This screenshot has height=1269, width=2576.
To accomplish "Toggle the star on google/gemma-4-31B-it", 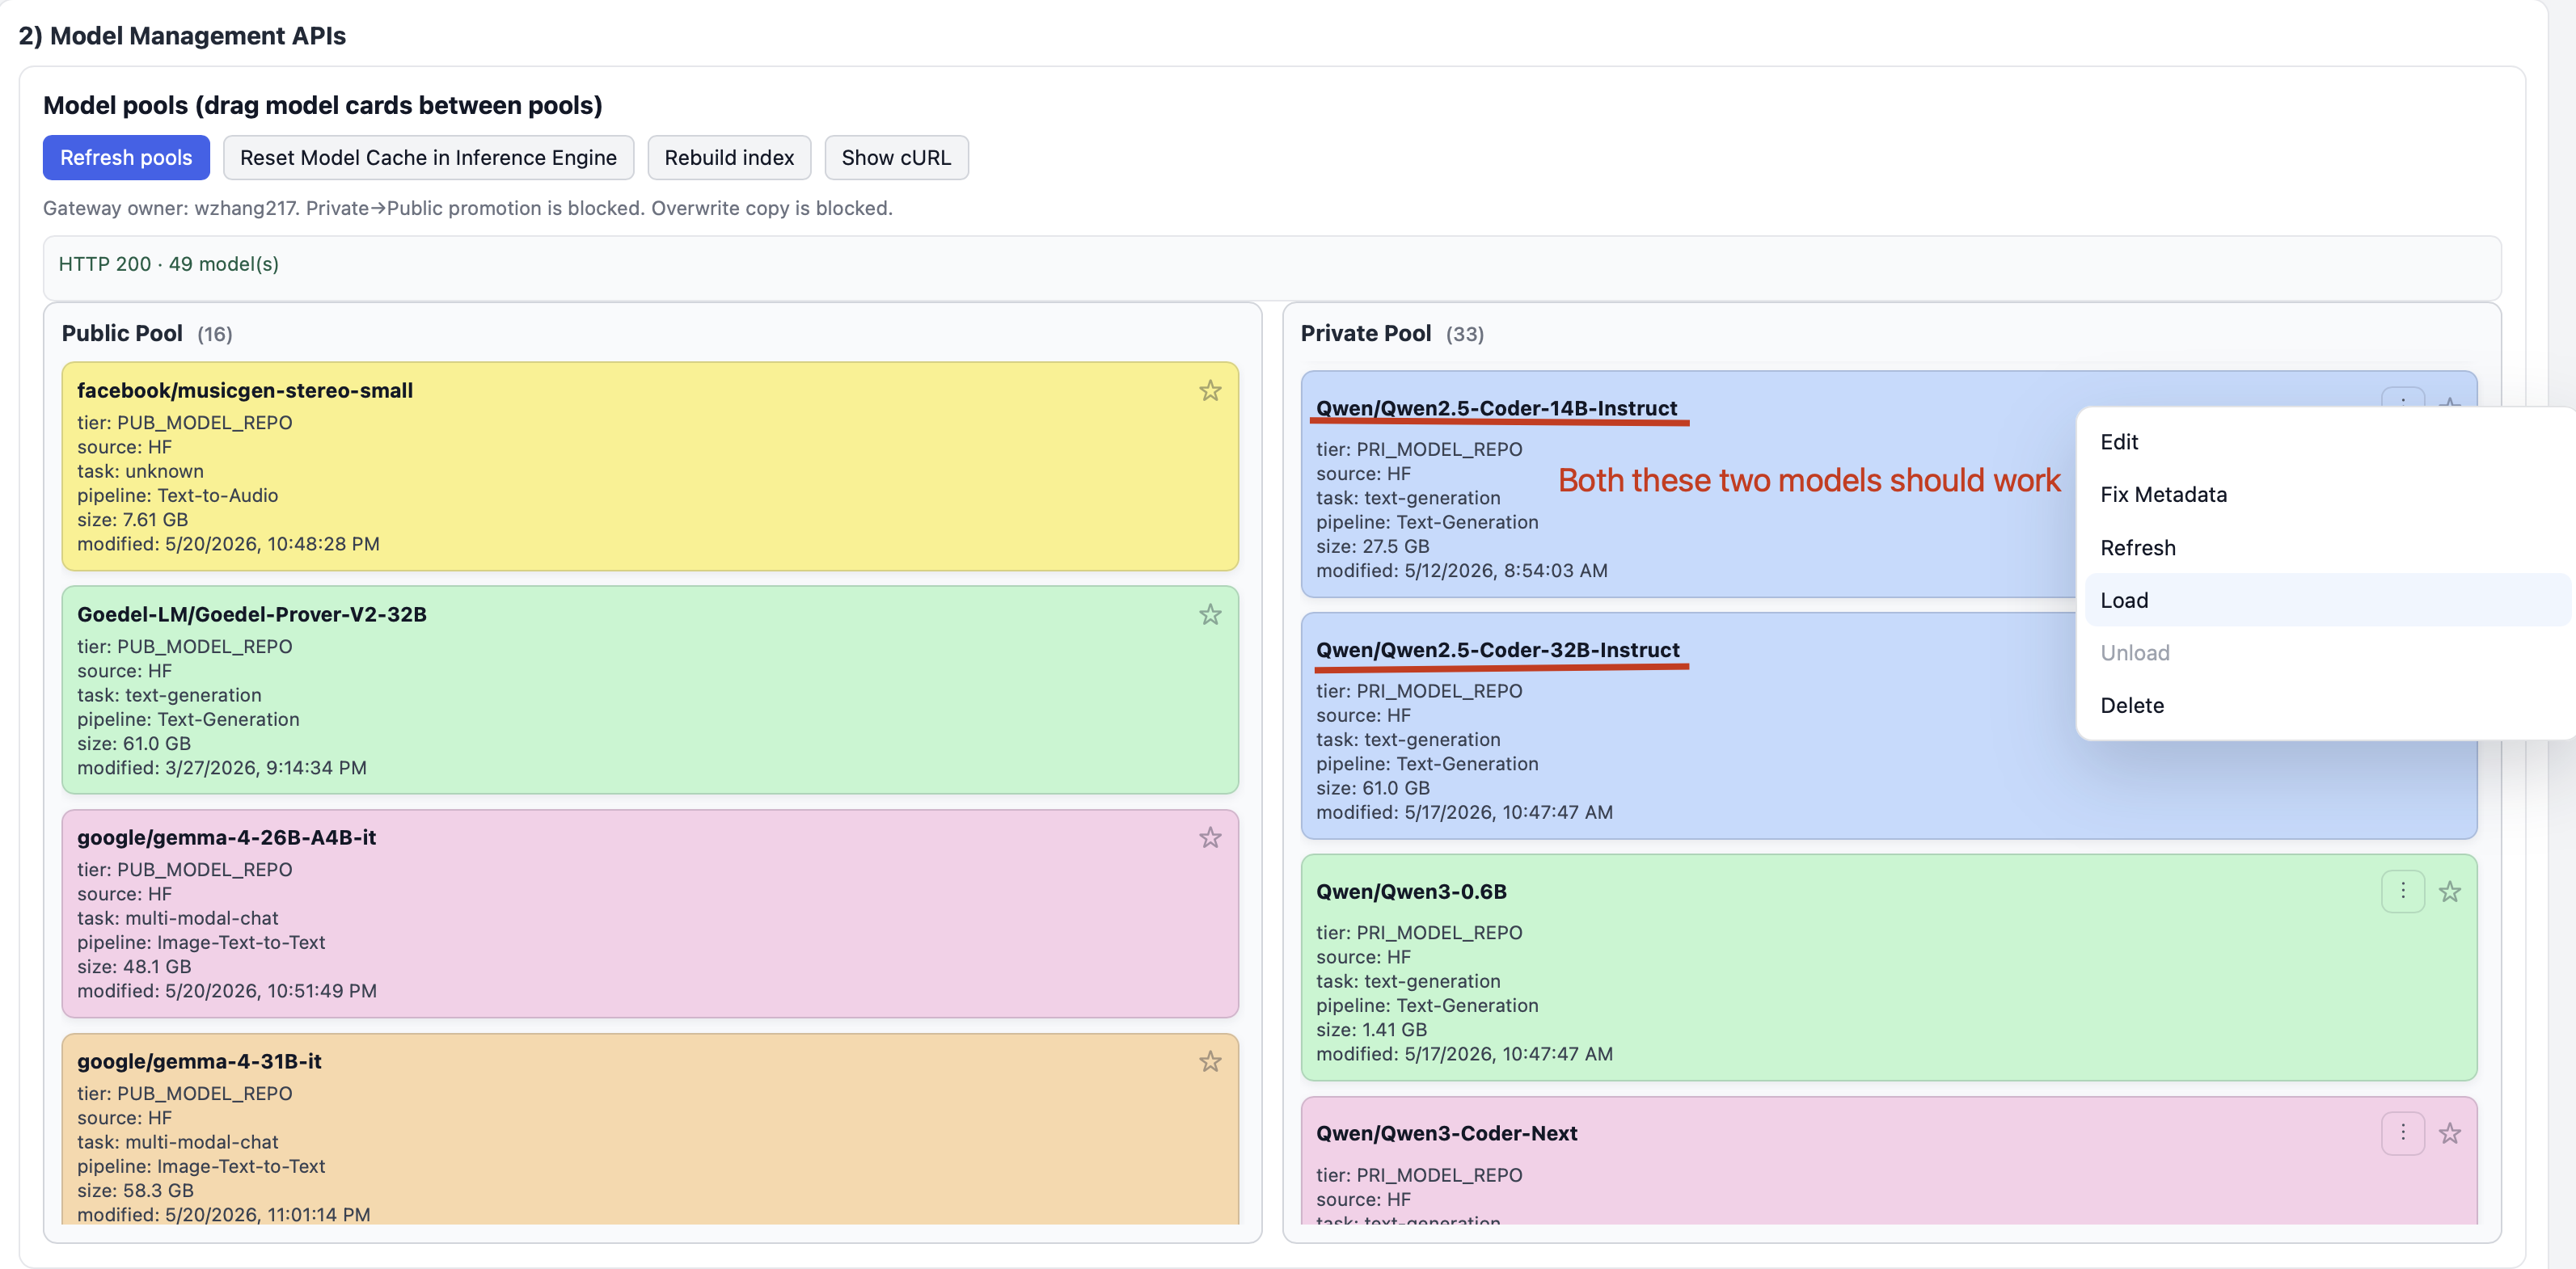I will point(1210,1062).
